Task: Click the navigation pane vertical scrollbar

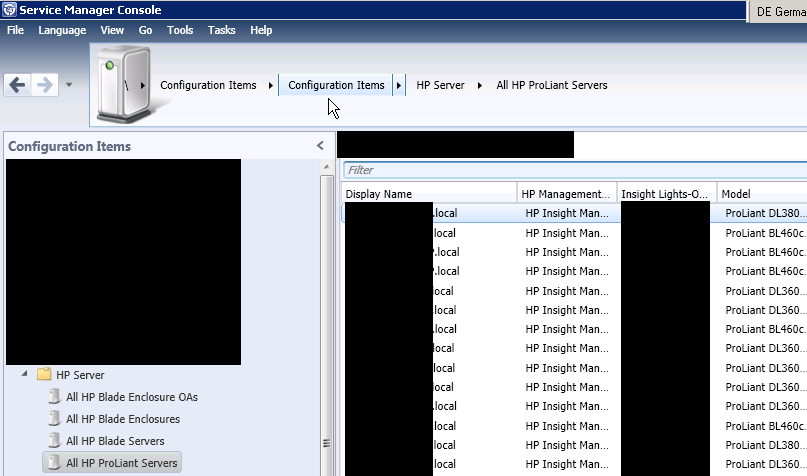Action: pyautogui.click(x=326, y=300)
